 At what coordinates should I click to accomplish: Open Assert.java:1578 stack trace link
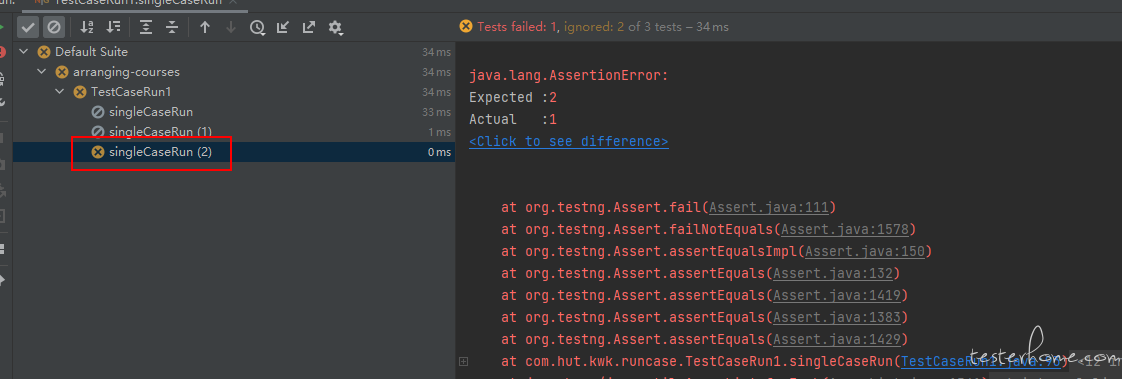coord(845,230)
